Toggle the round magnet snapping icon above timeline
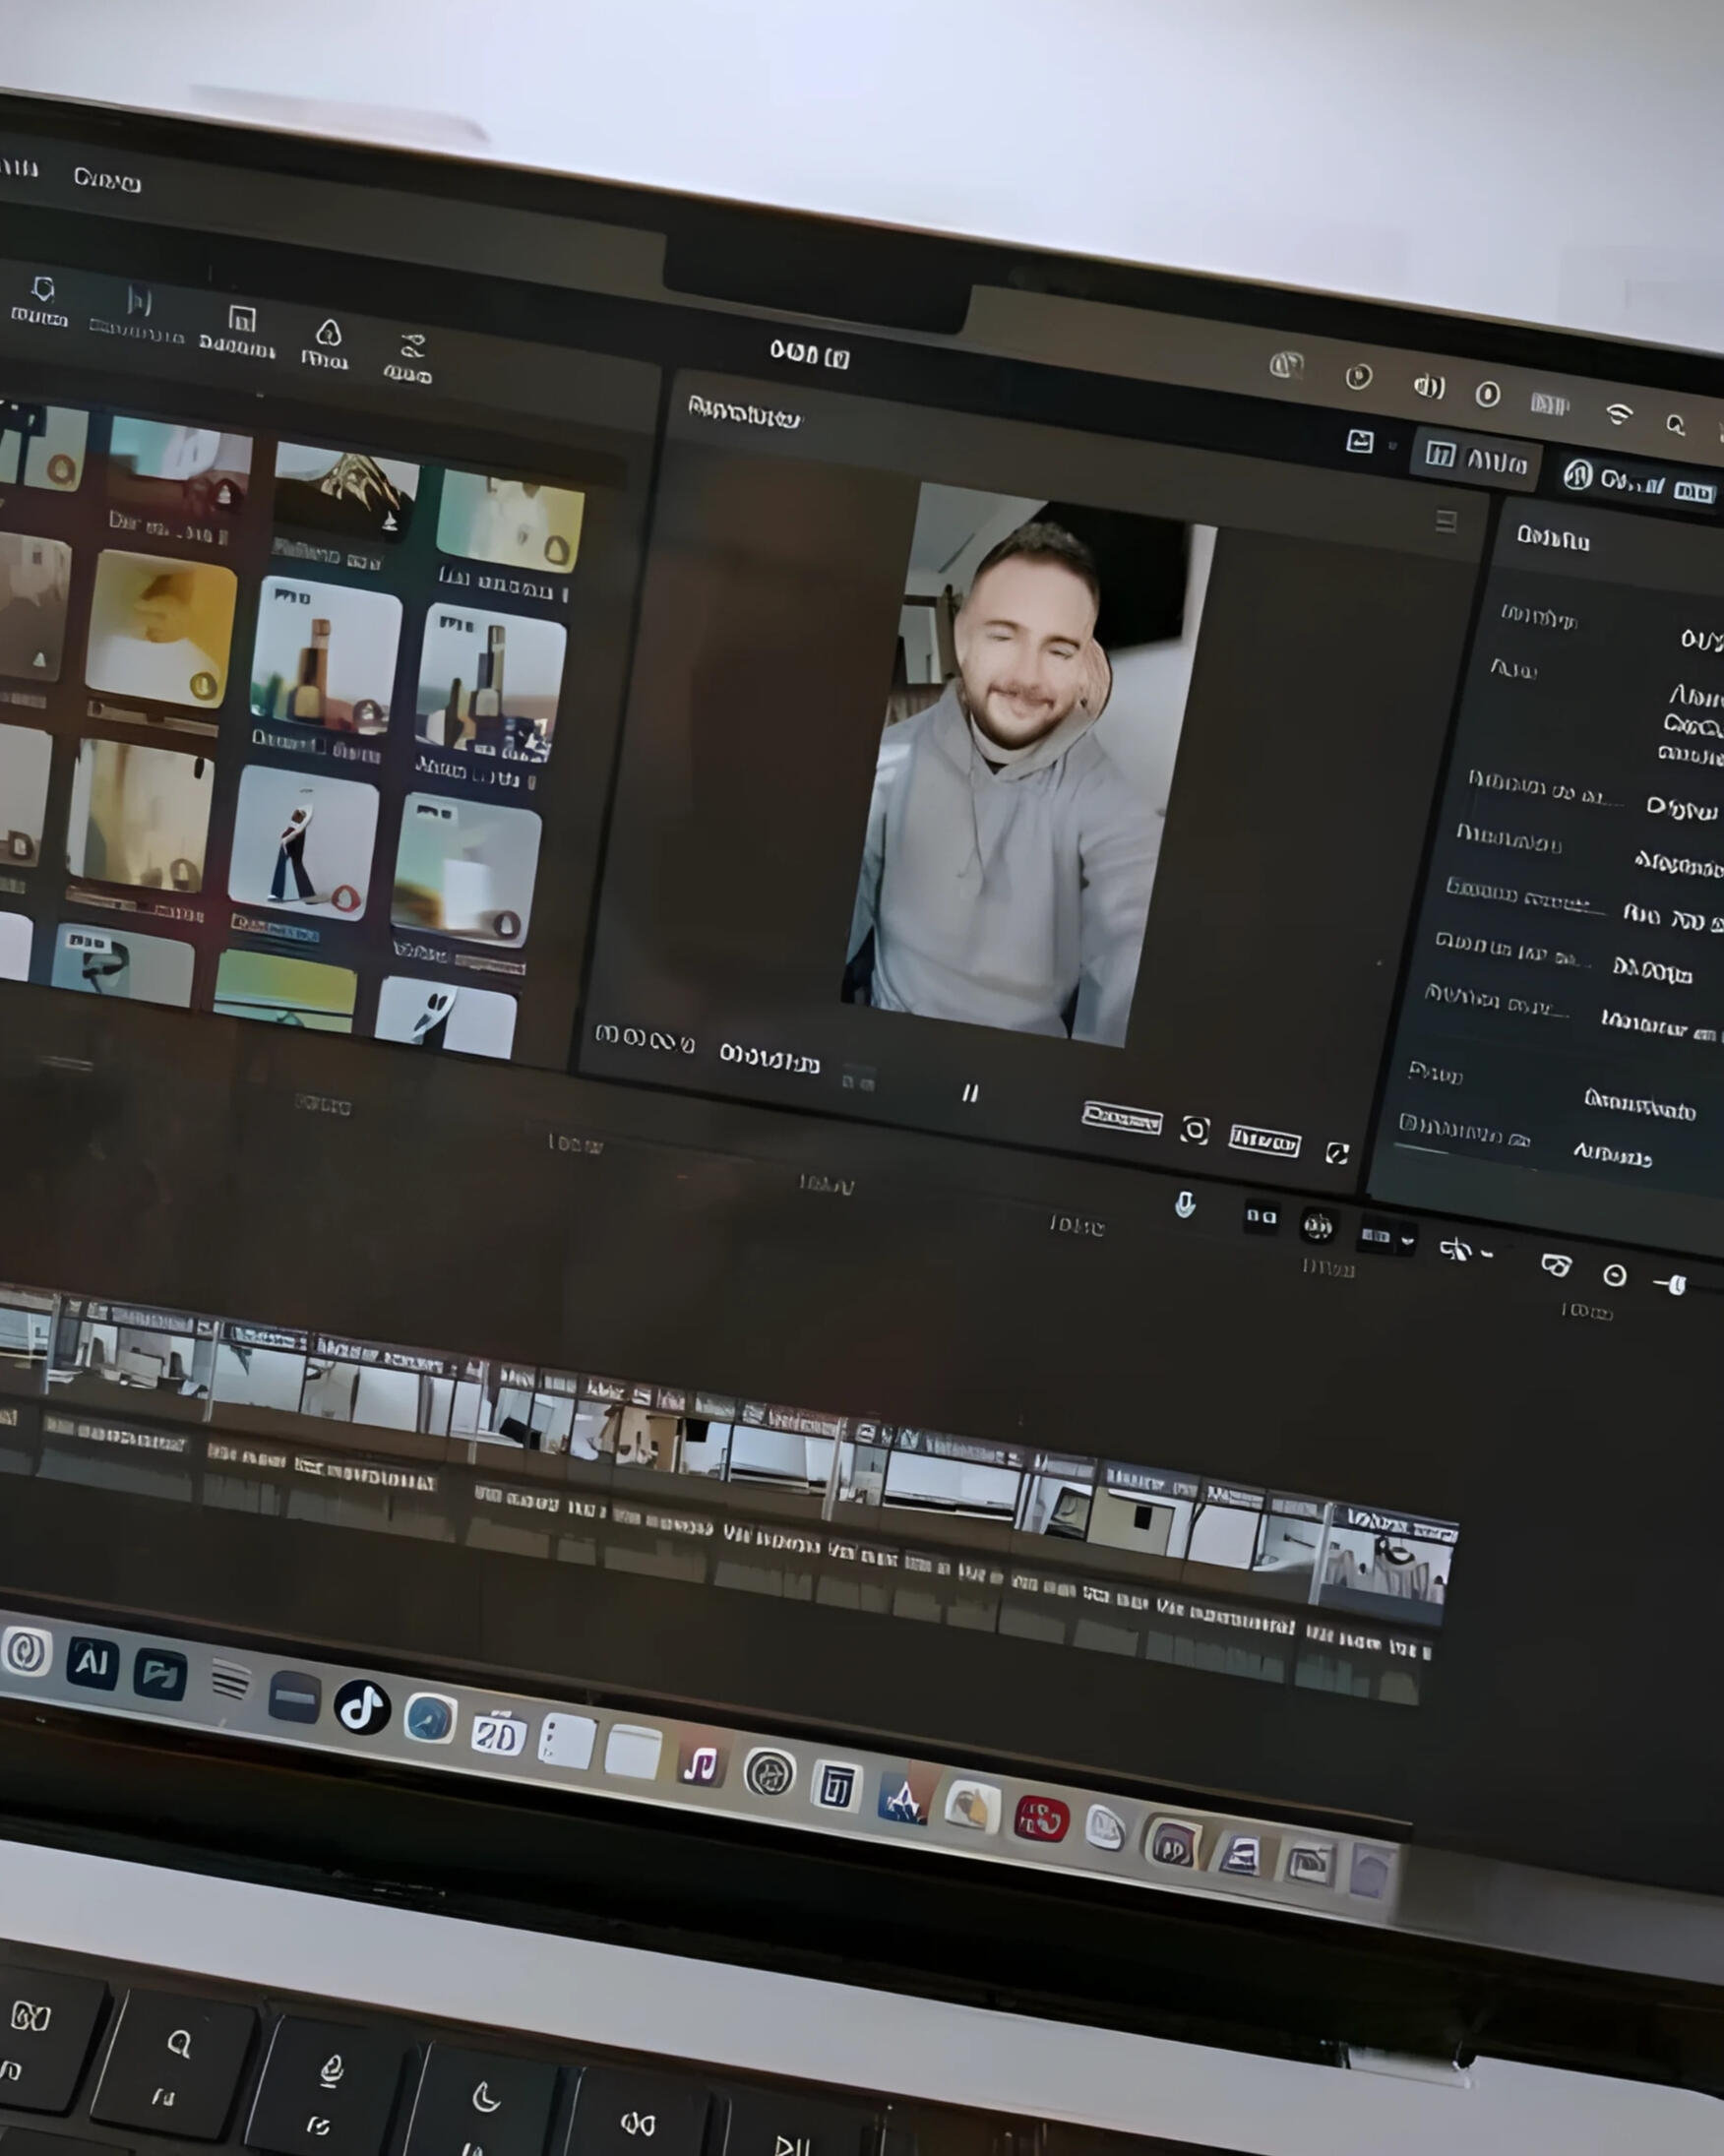The image size is (1724, 2156). [1317, 1226]
